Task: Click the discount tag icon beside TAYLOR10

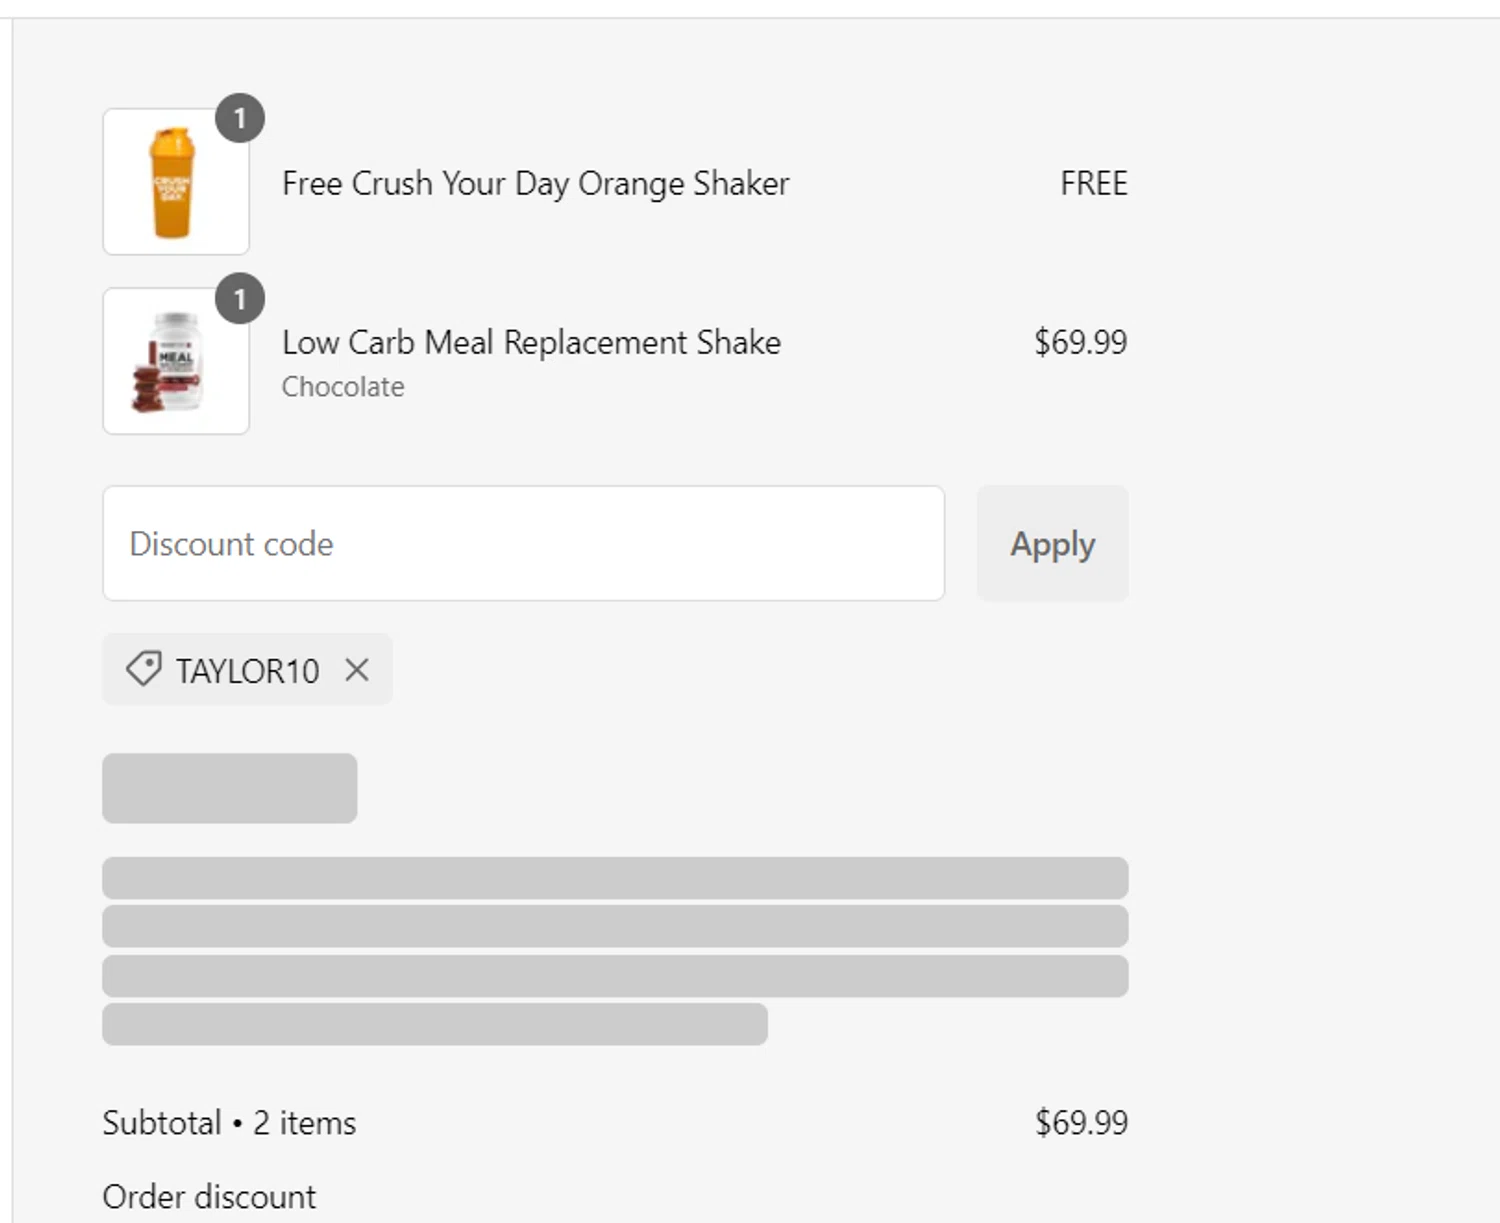Action: click(143, 669)
